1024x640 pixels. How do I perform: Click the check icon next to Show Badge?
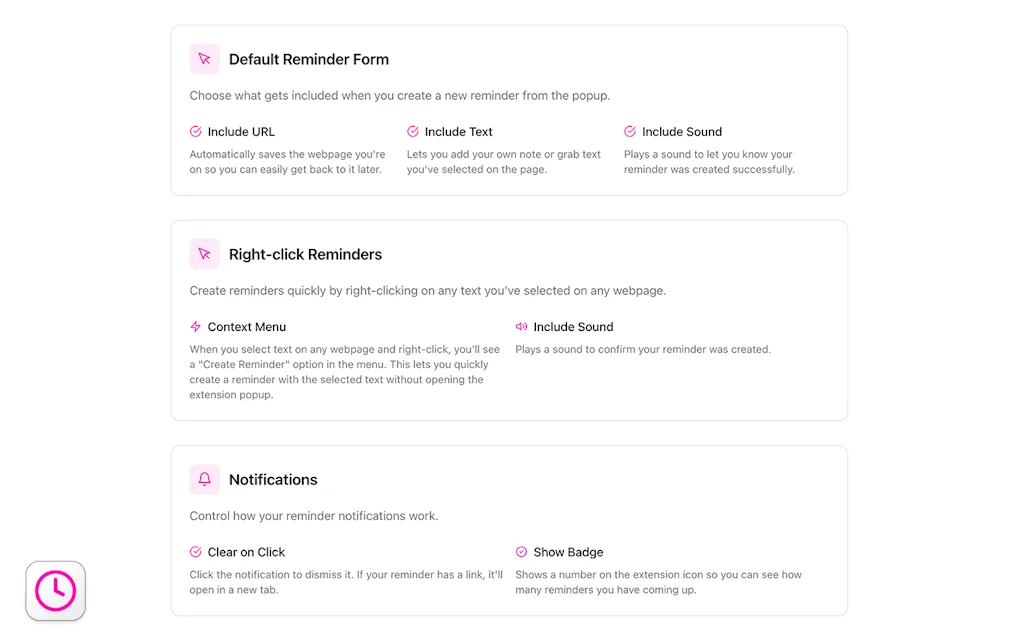[521, 551]
